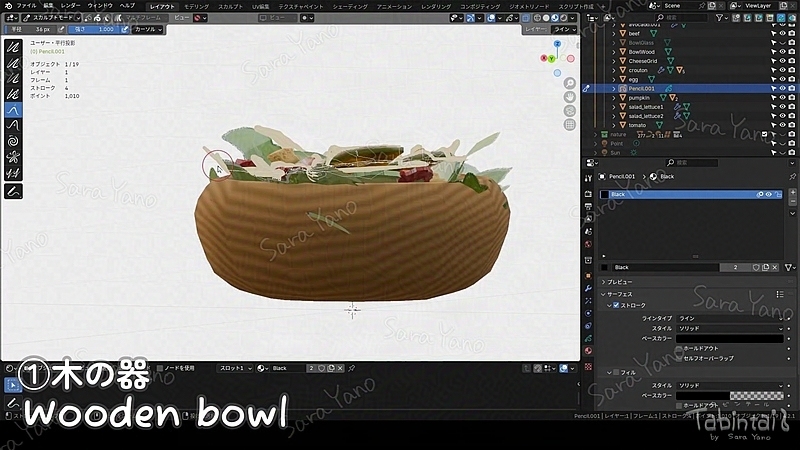Toggle the nature collection exclude checkbox
This screenshot has height=450, width=800.
click(764, 135)
